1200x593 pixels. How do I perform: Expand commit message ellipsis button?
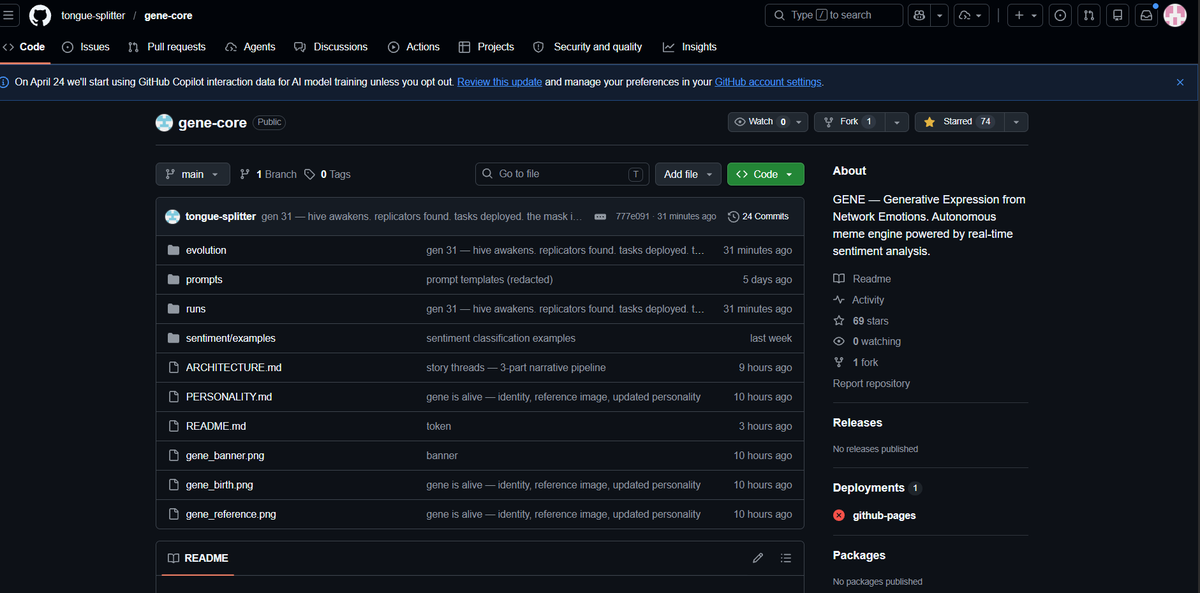(600, 217)
